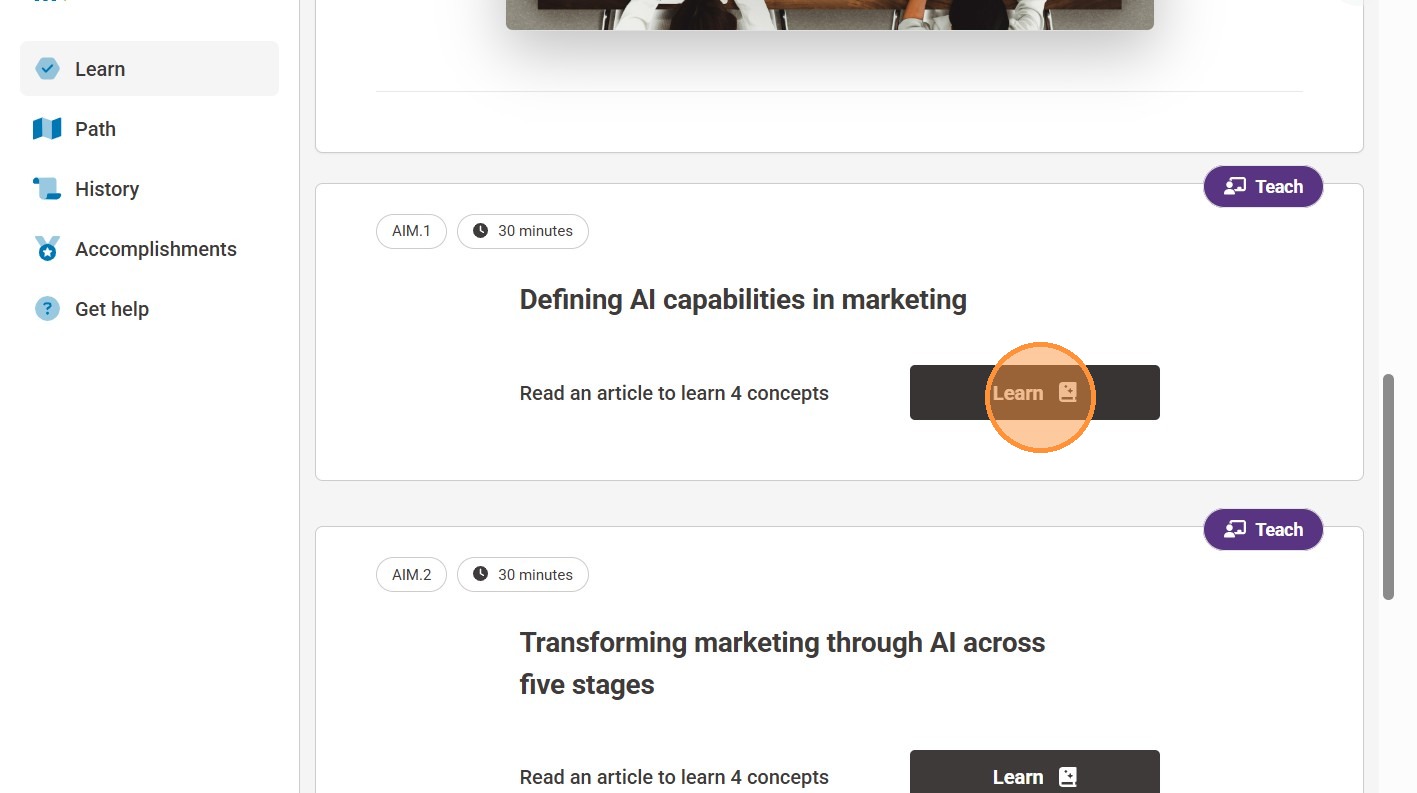This screenshot has width=1417, height=793.
Task: Open the 'Defining AI capabilities in marketing' title
Action: coord(742,300)
